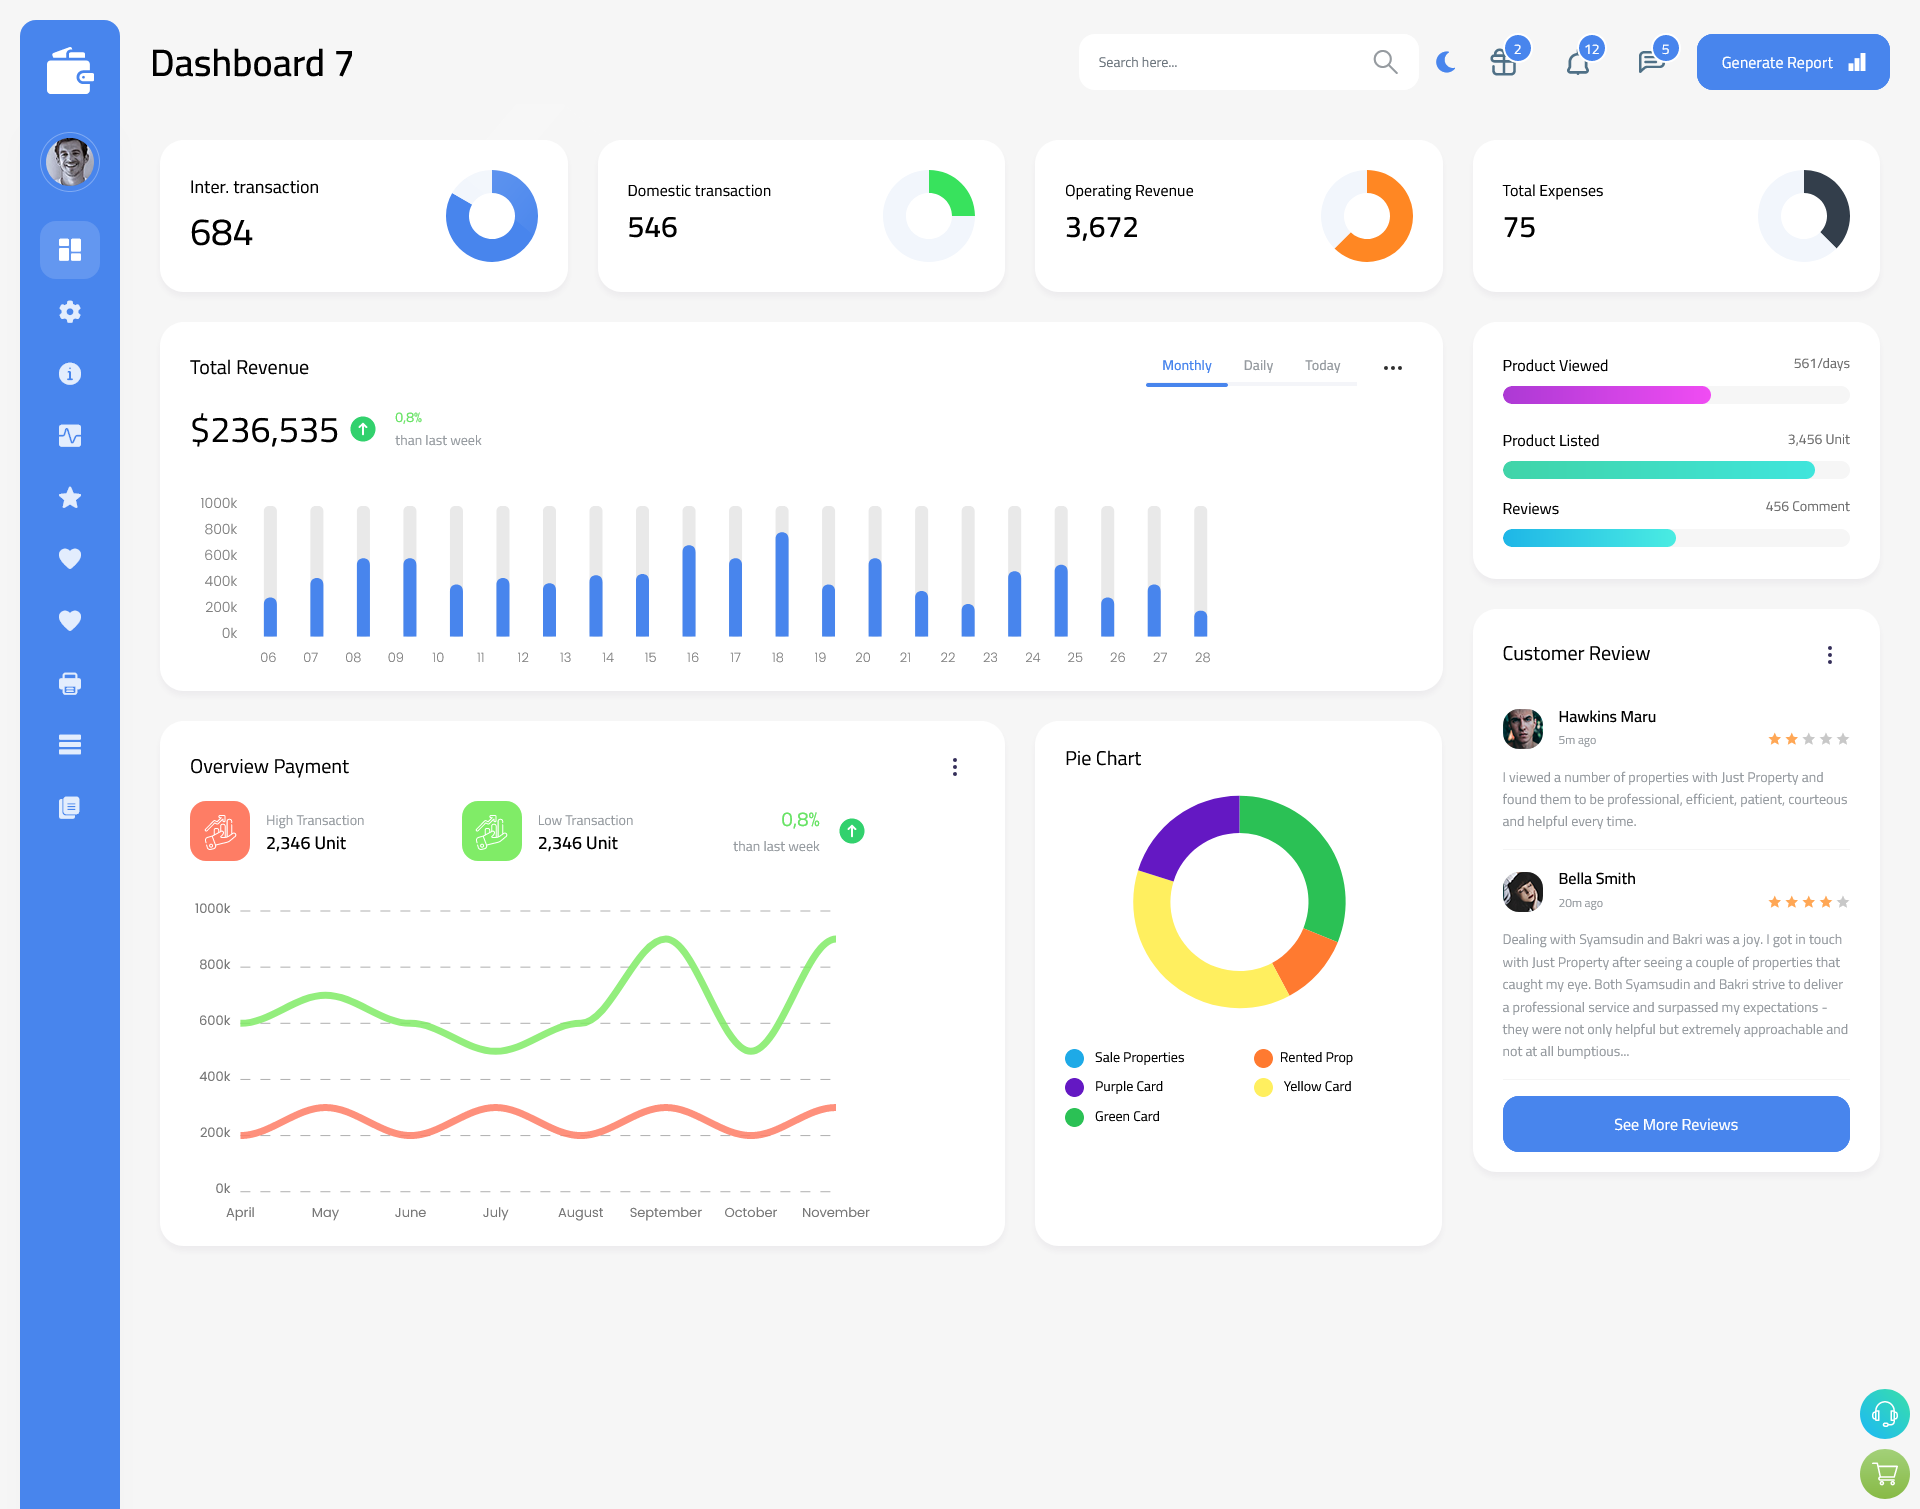This screenshot has width=1920, height=1509.
Task: Switch to Daily revenue tab
Action: click(1258, 366)
